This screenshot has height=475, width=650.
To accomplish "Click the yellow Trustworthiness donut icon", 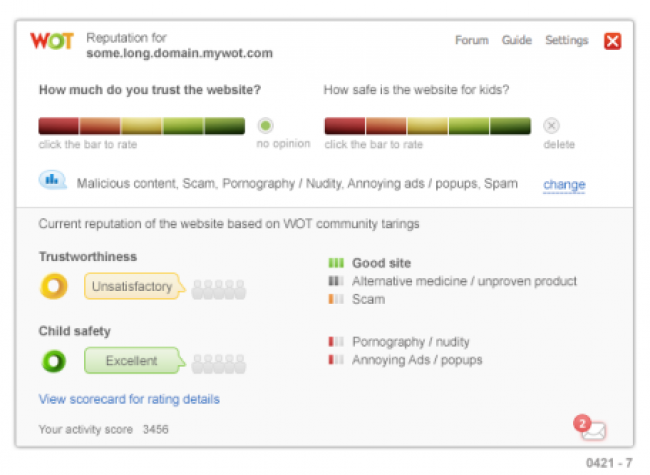I will [54, 286].
